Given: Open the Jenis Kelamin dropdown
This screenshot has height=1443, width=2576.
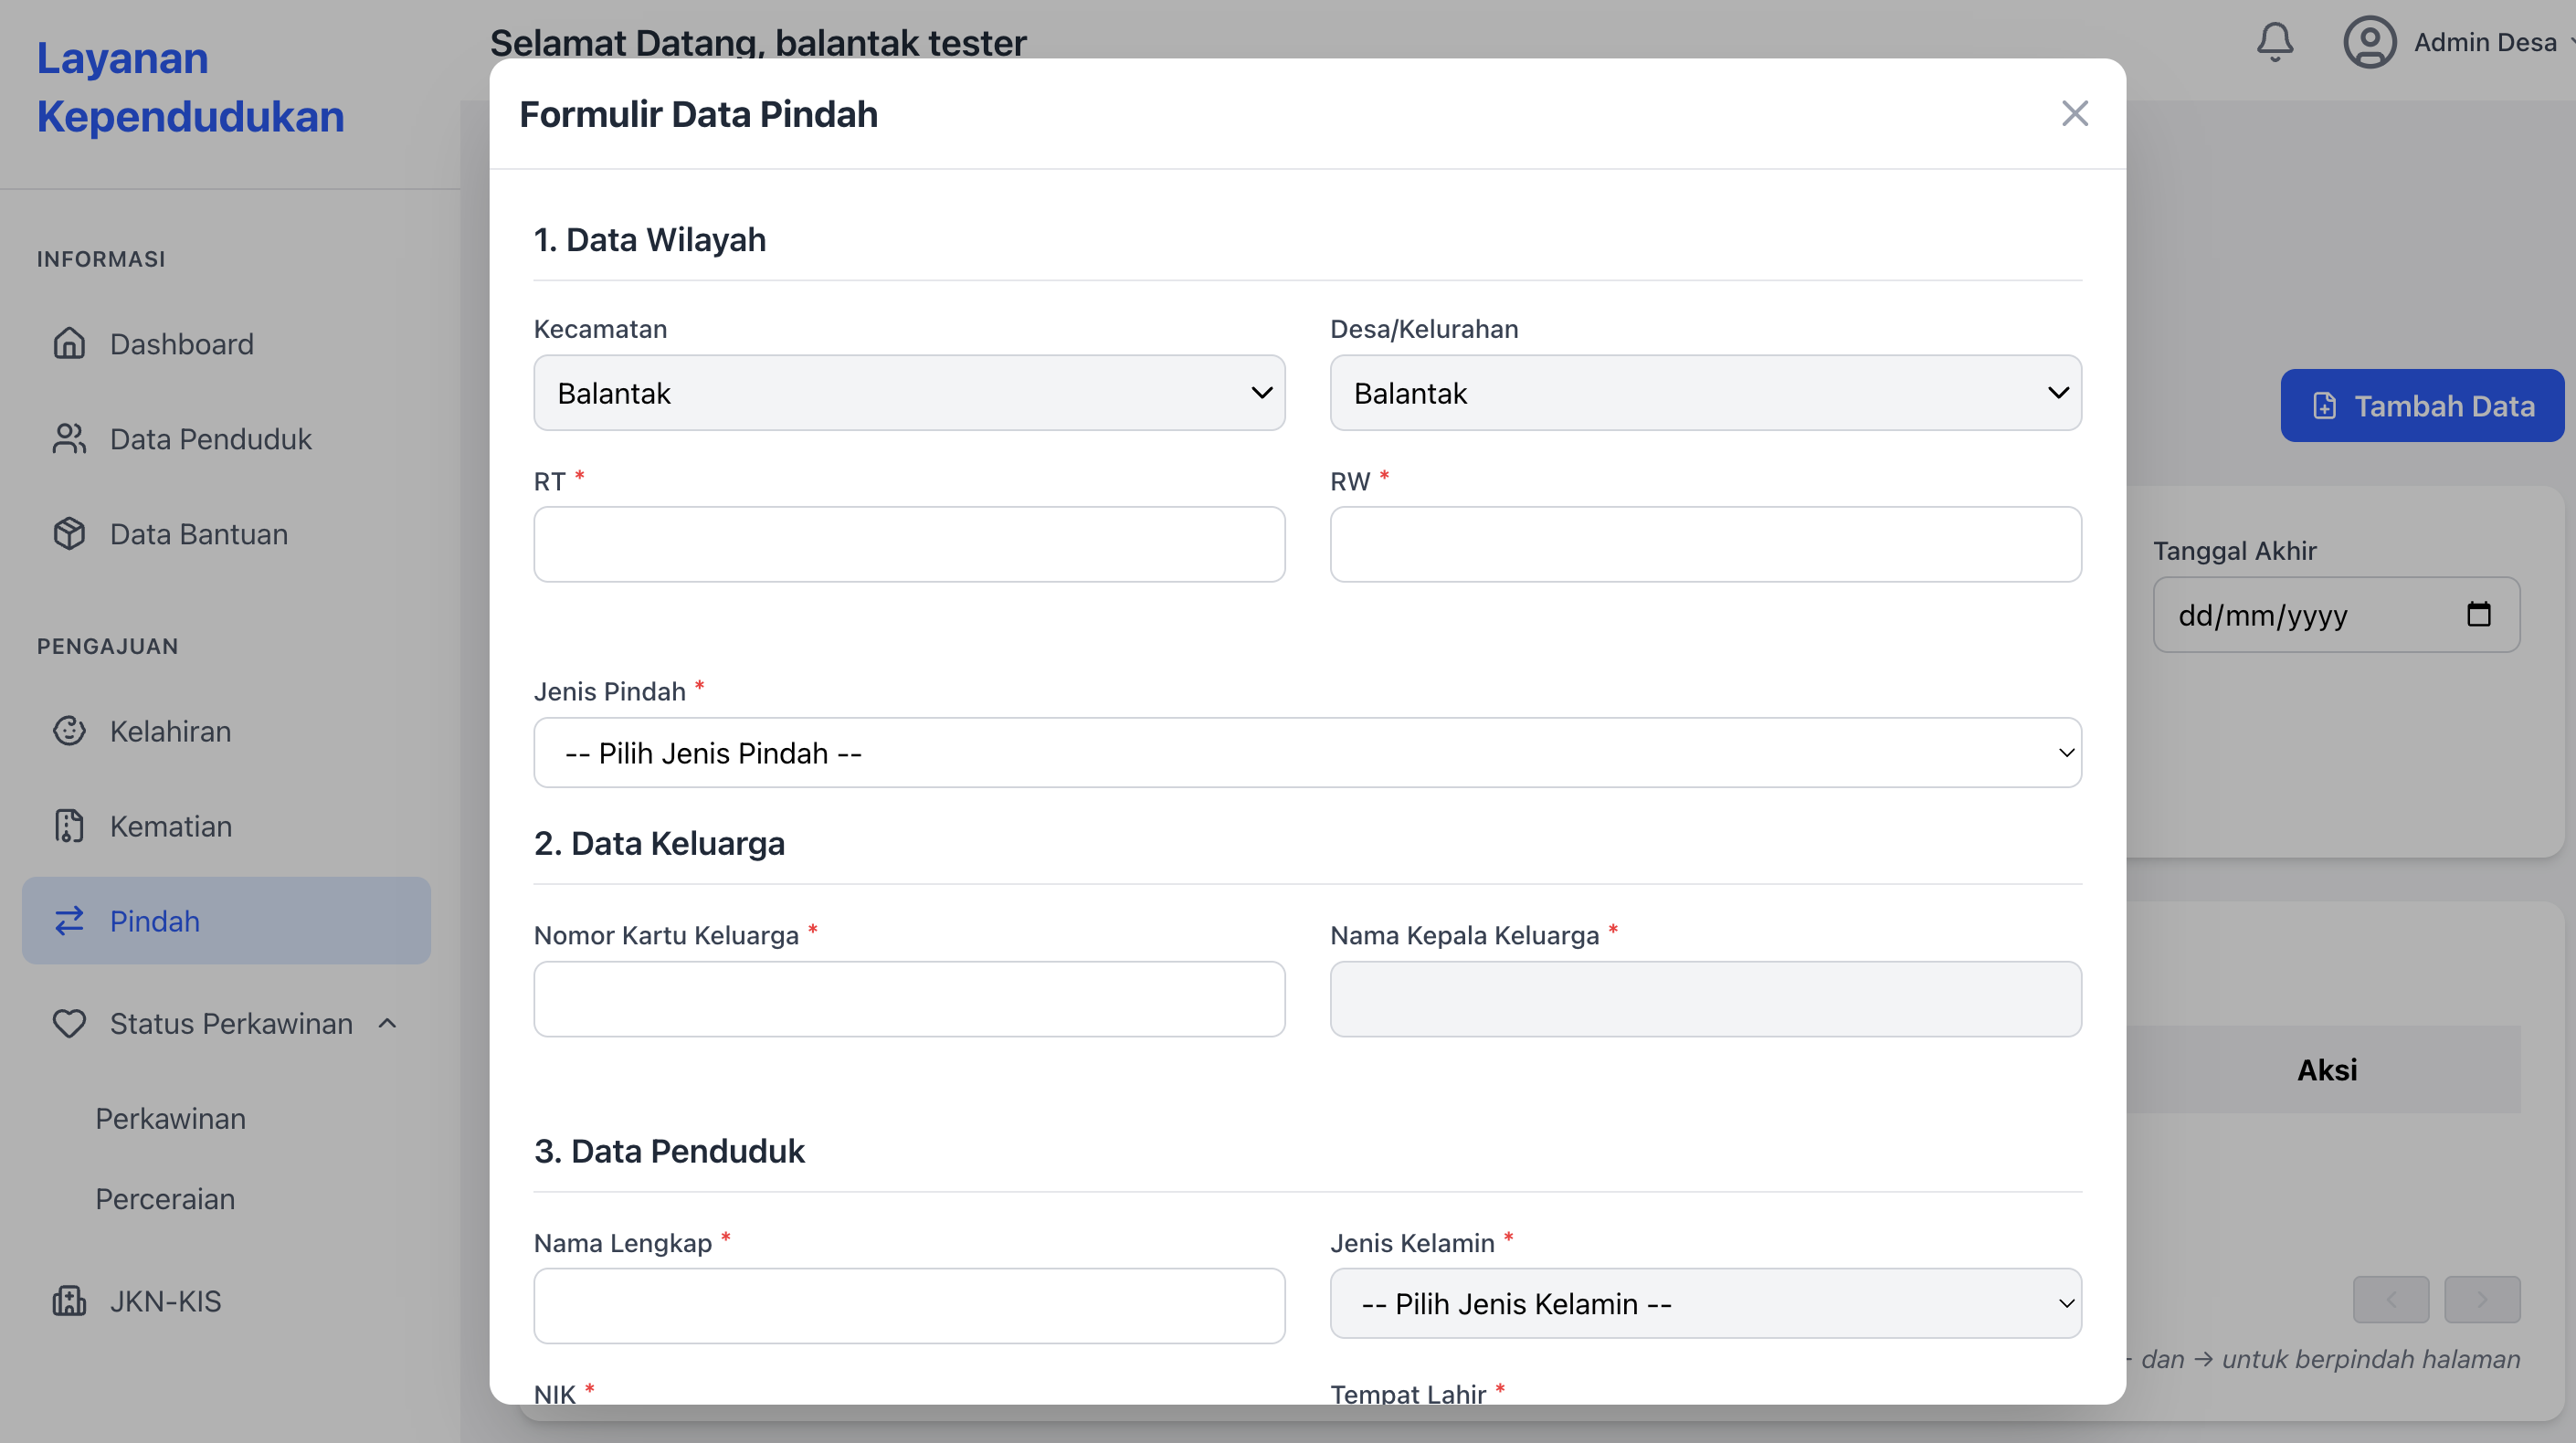Looking at the screenshot, I should tap(1705, 1304).
